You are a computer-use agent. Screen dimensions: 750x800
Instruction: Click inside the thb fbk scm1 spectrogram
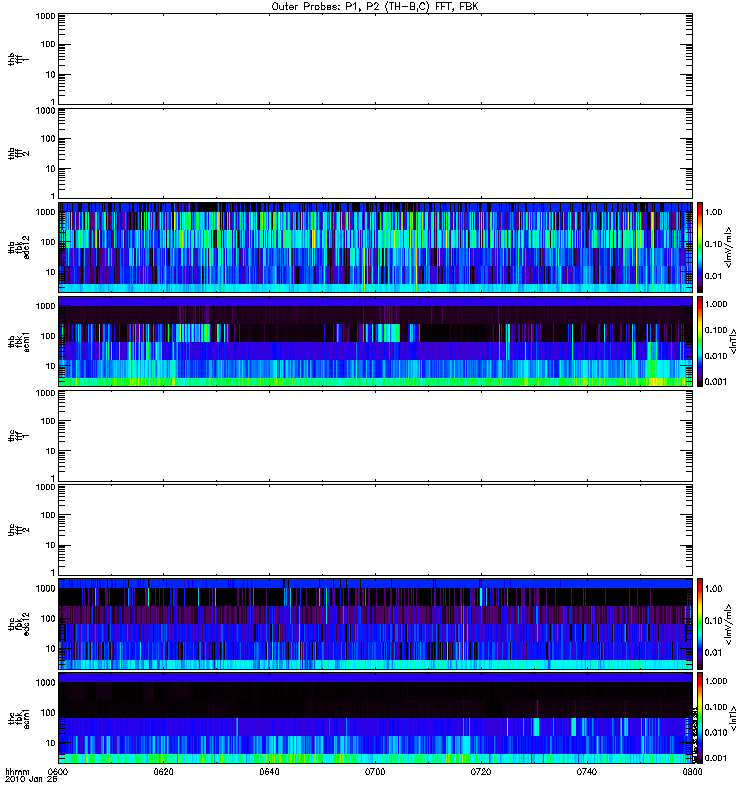[x=376, y=341]
